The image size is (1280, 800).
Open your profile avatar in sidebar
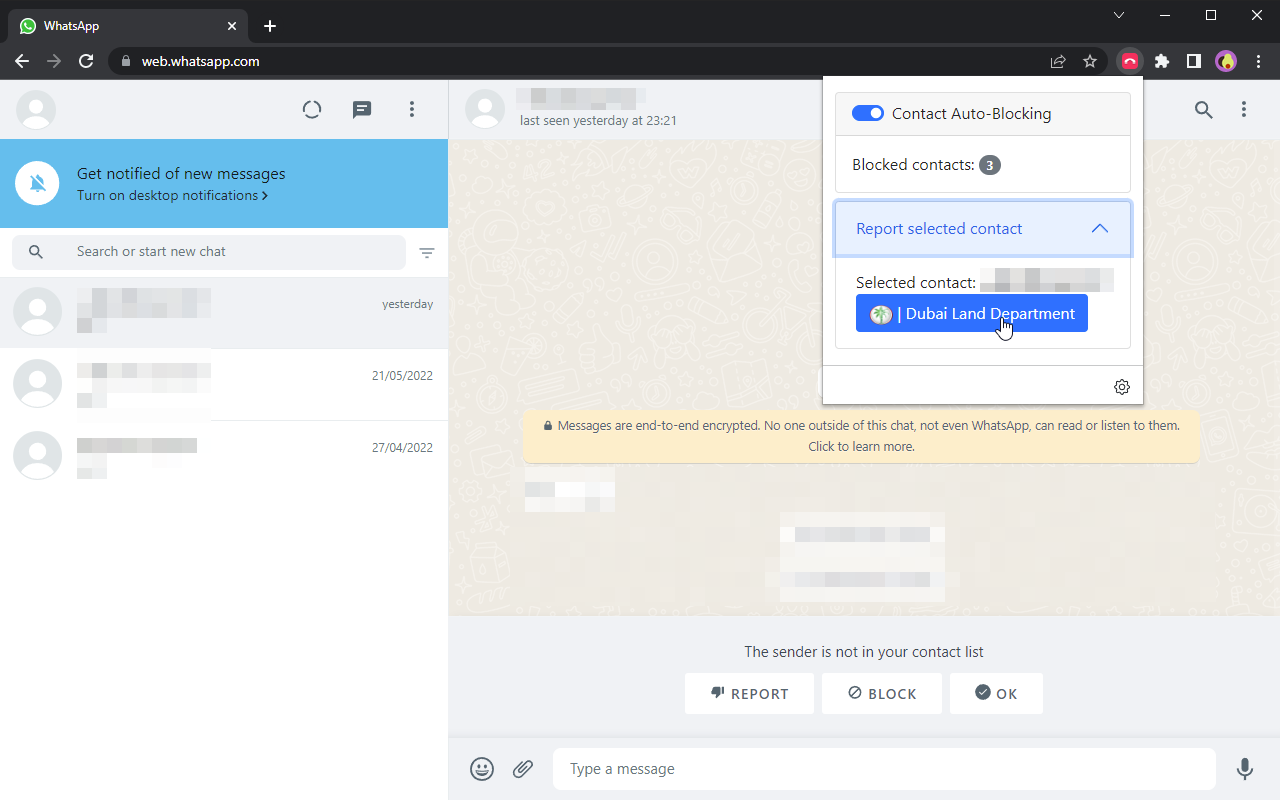point(36,110)
